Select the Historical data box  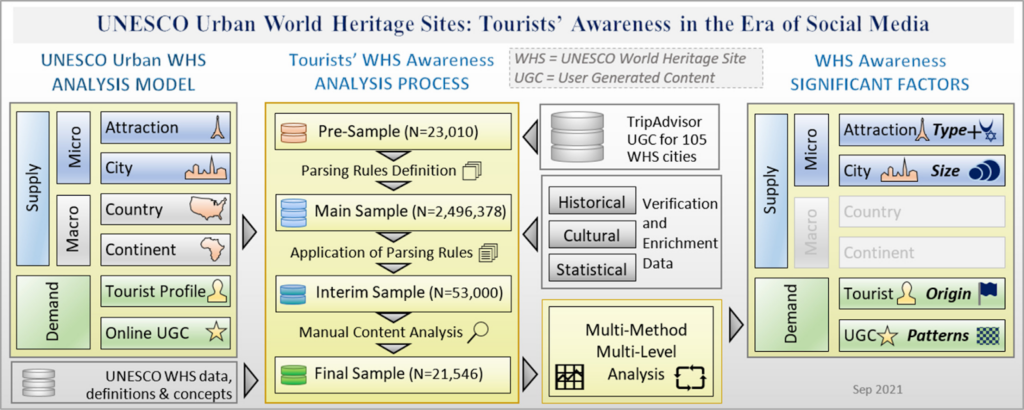[x=592, y=203]
